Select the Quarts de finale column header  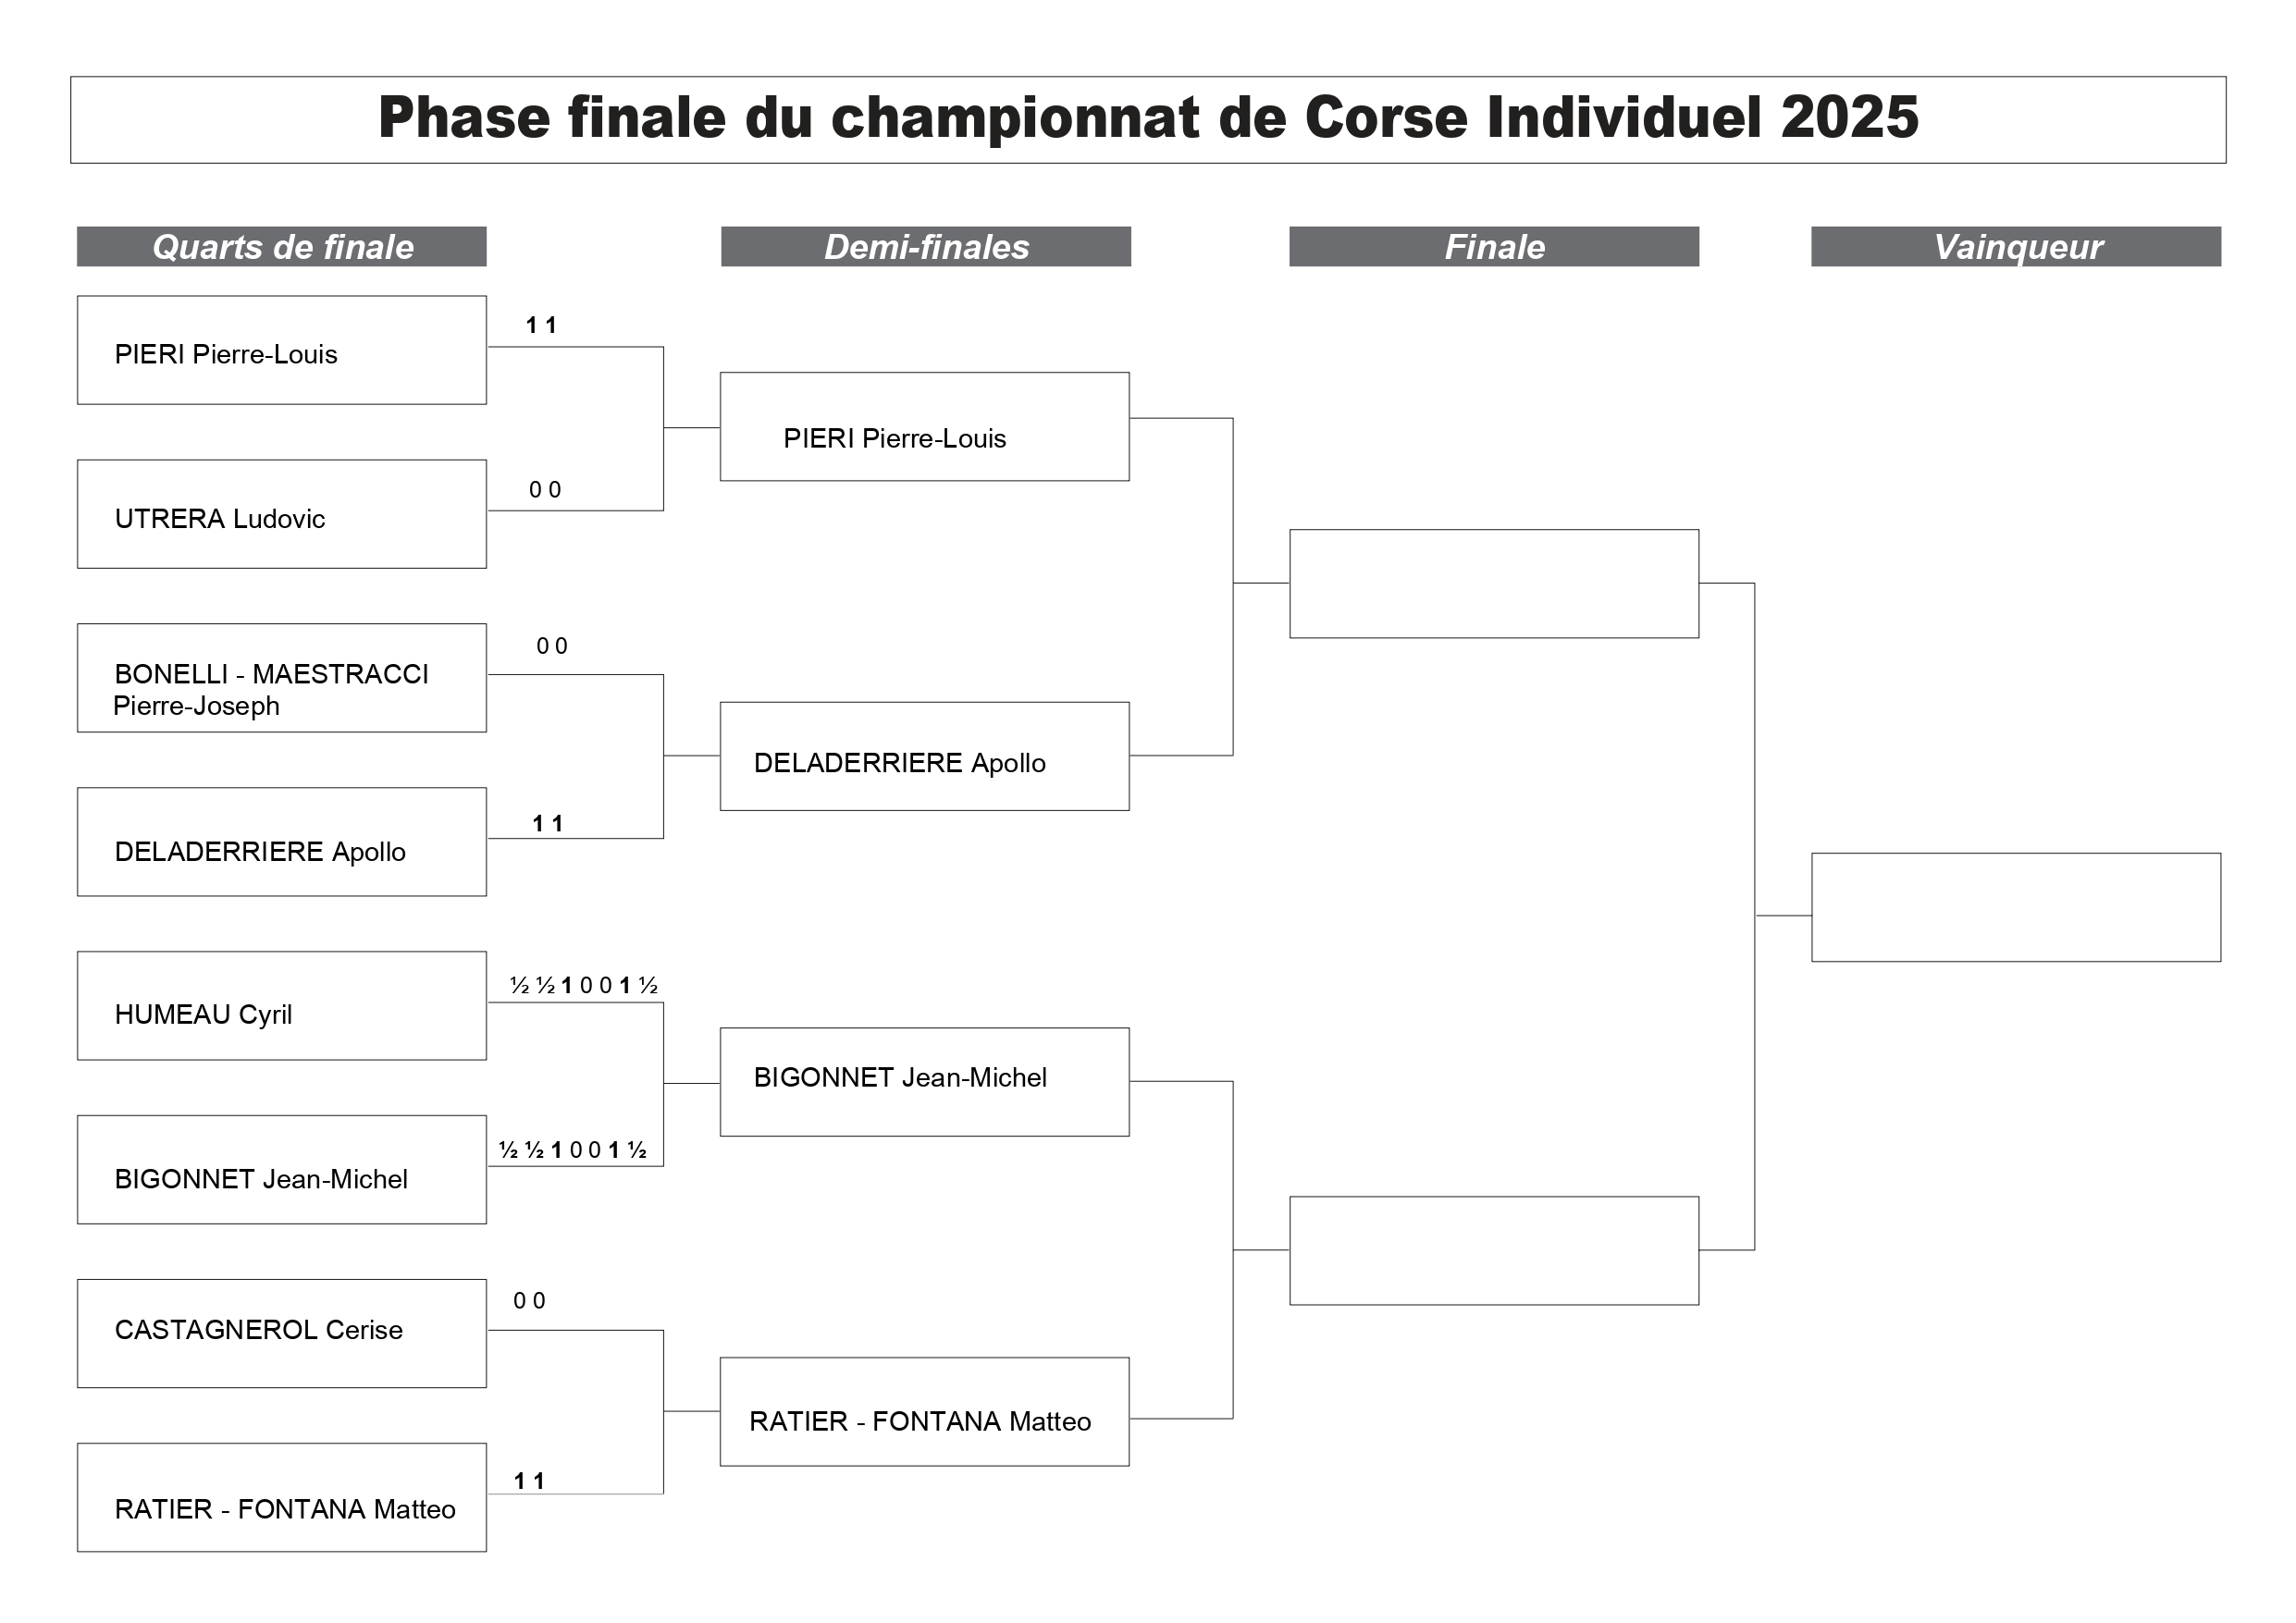point(282,247)
